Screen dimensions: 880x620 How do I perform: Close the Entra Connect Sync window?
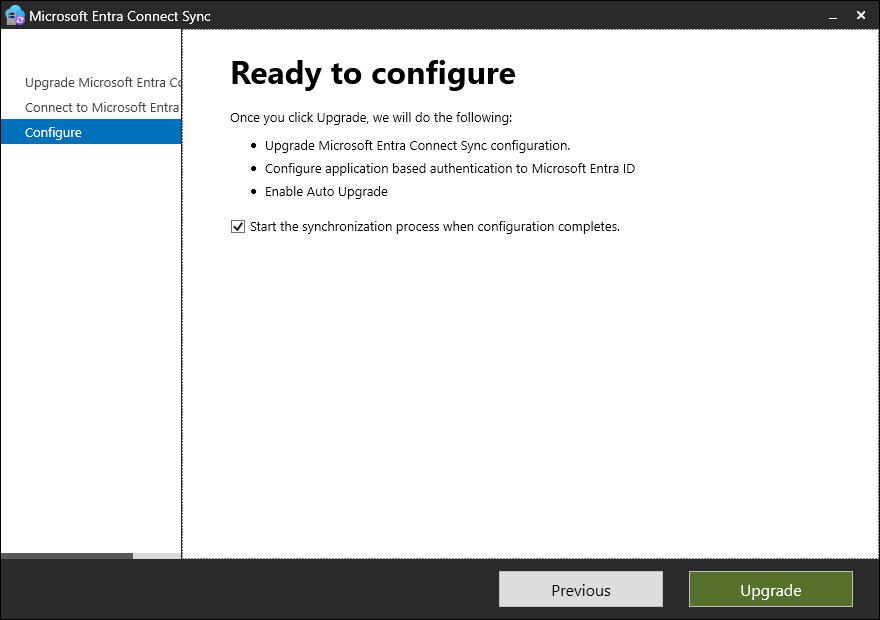click(x=861, y=16)
